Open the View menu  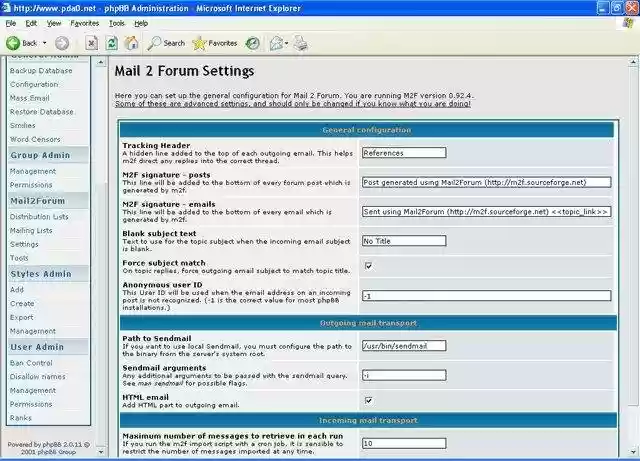pos(54,23)
